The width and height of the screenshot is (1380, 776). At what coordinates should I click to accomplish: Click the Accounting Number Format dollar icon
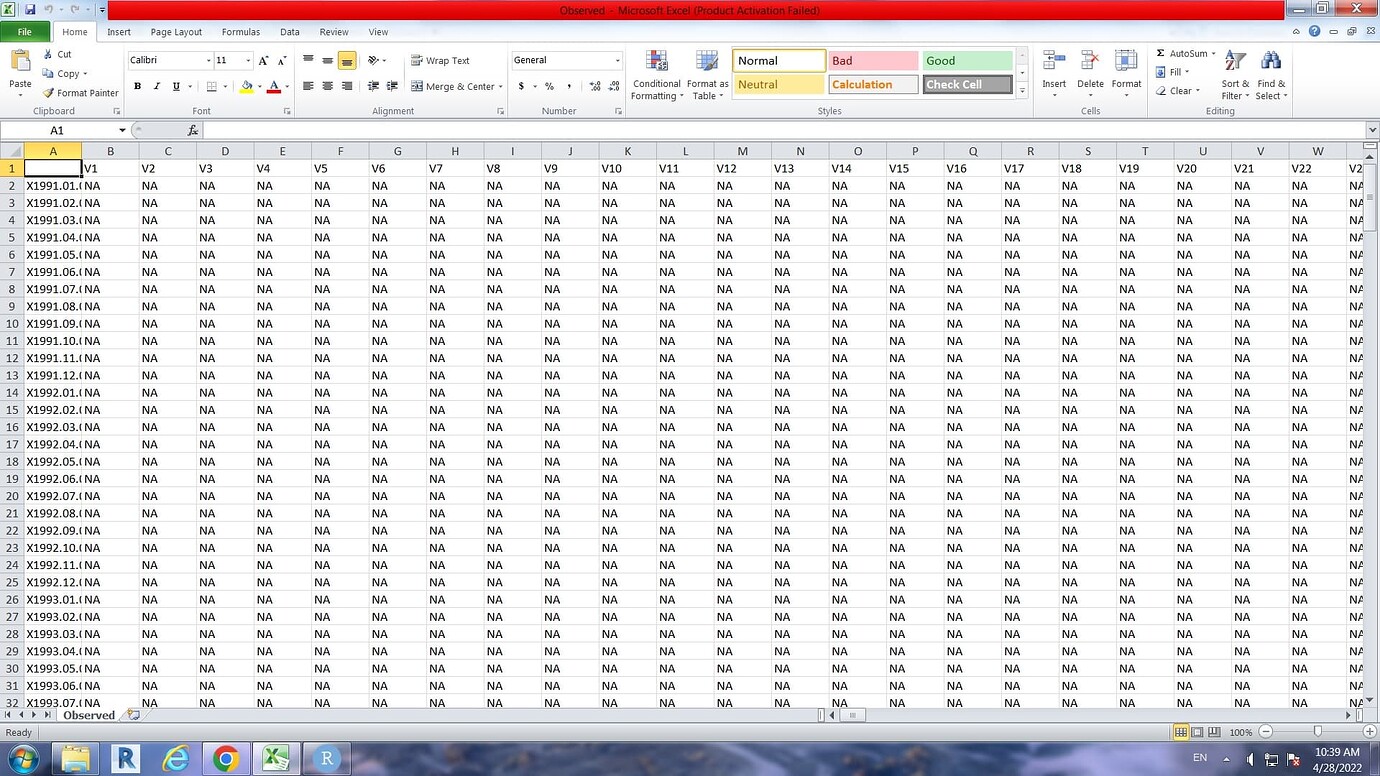click(521, 87)
